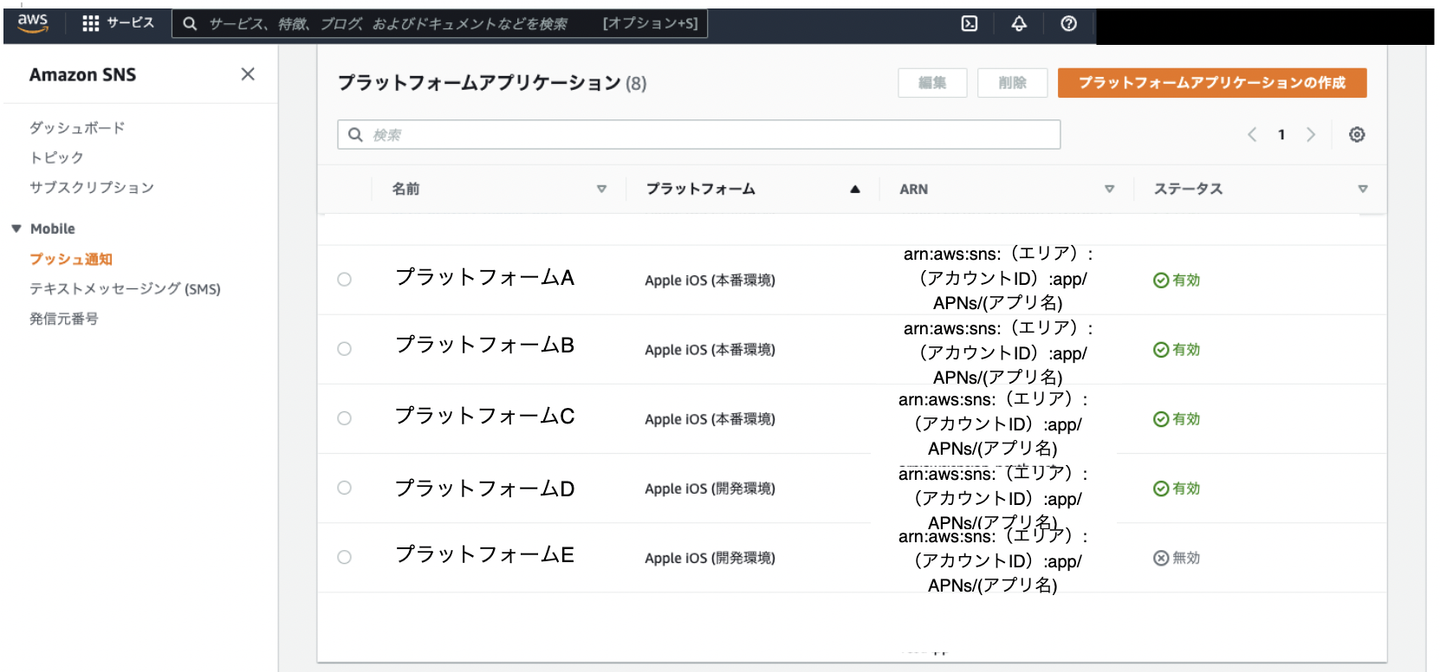Screen dimensions: 1440x672
Task: Open トピック in the sidebar
Action: tap(57, 158)
